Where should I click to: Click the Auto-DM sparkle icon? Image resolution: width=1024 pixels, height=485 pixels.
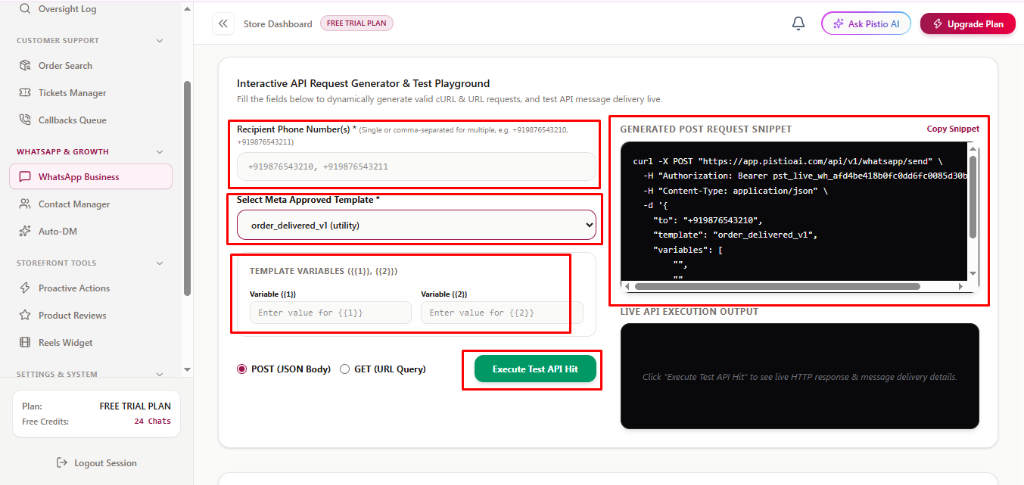tap(25, 231)
